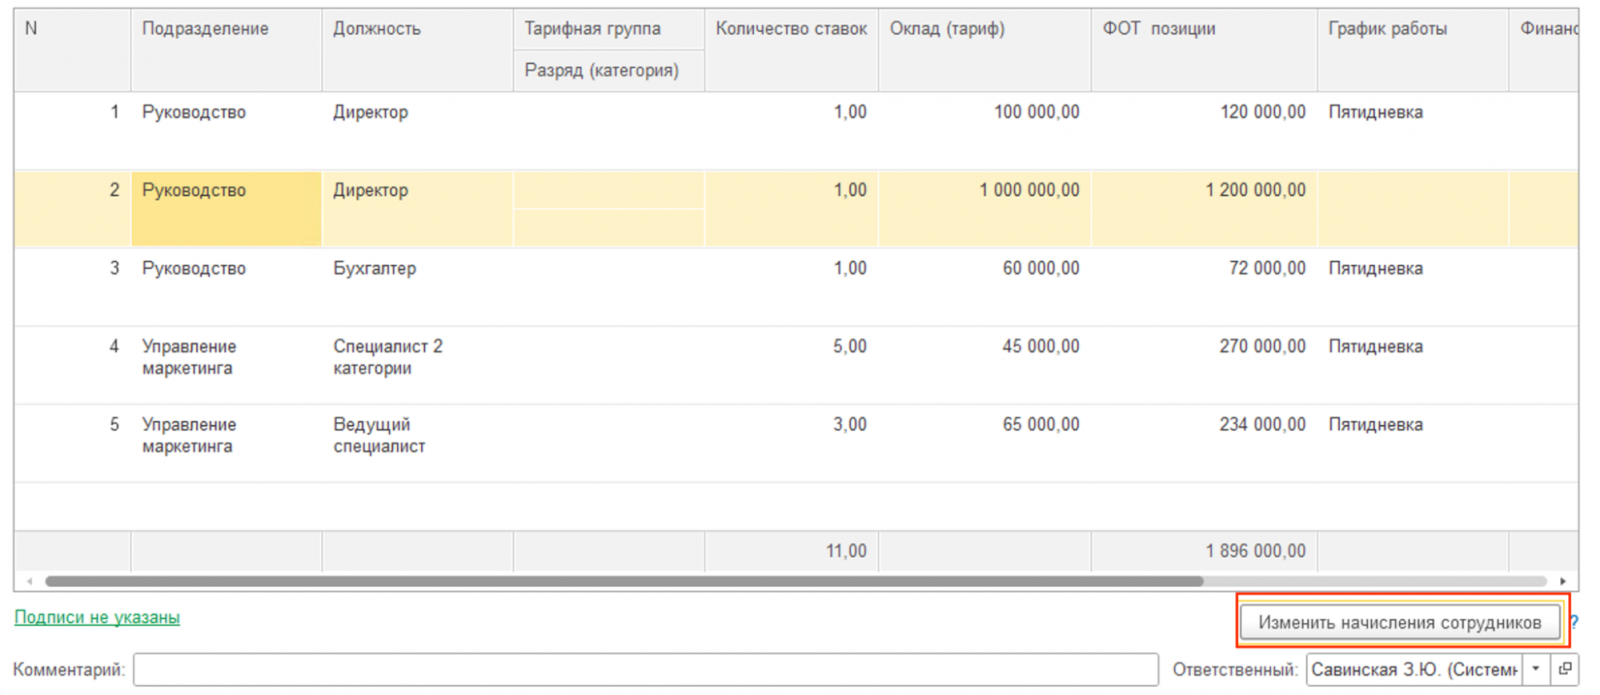
Task: Click the Подразделение column header
Action: point(226,50)
